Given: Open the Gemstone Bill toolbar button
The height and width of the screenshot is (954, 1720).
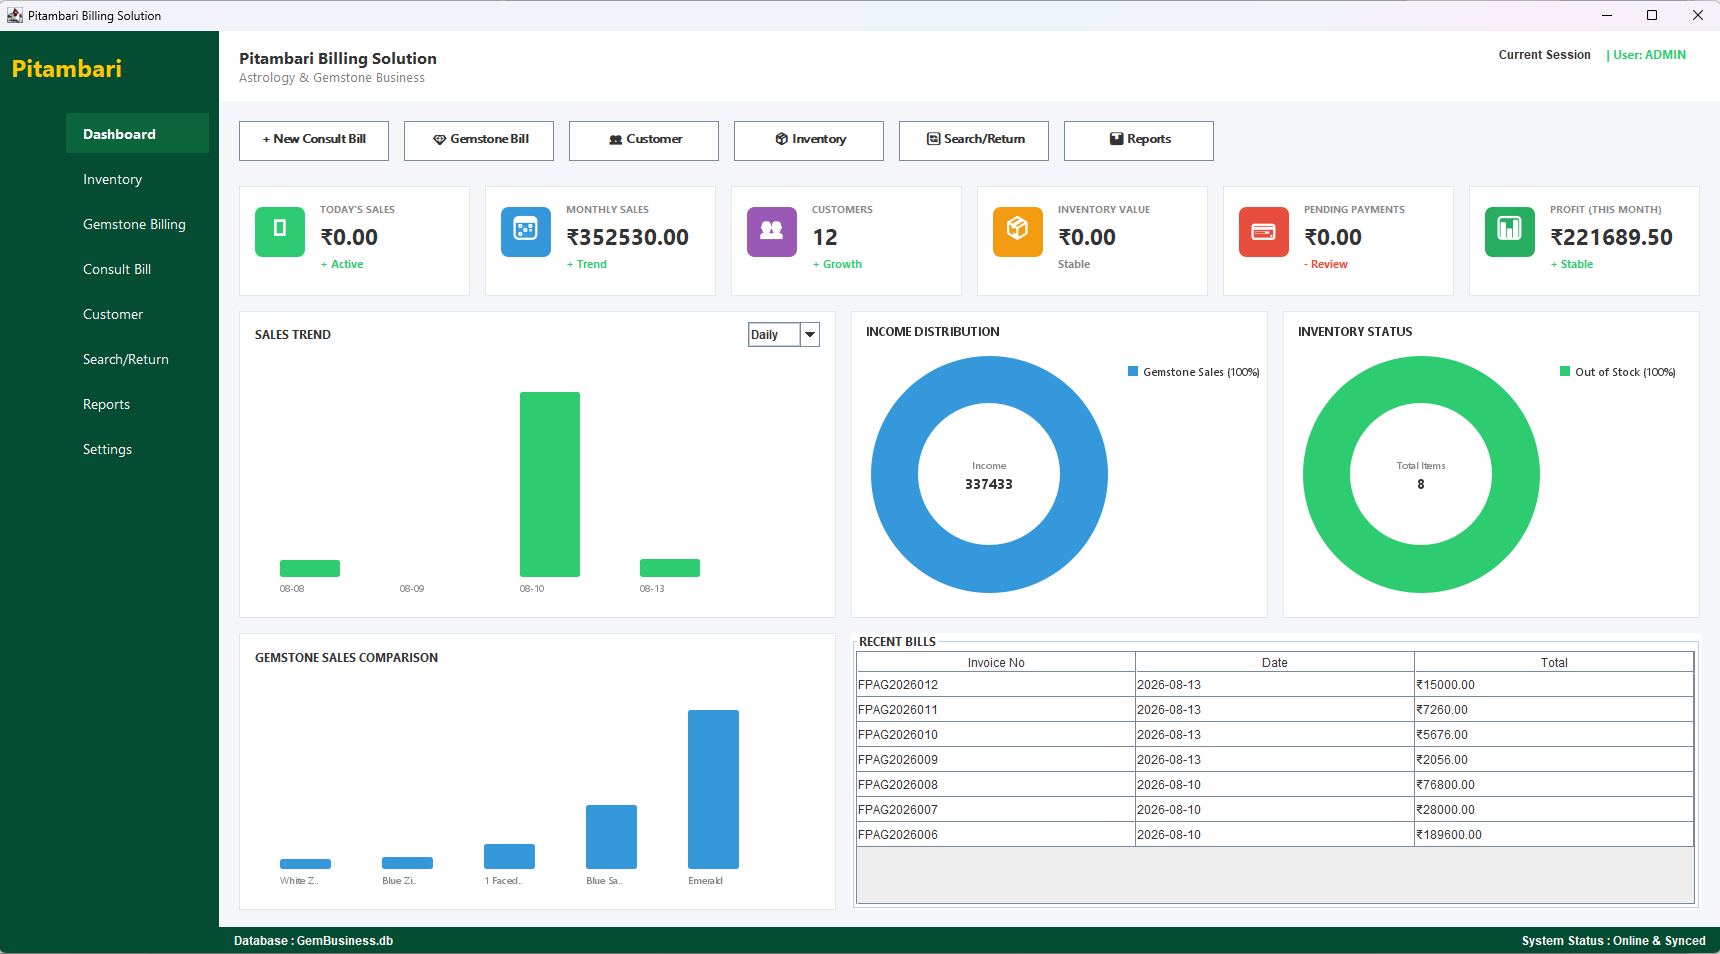Looking at the screenshot, I should (479, 141).
